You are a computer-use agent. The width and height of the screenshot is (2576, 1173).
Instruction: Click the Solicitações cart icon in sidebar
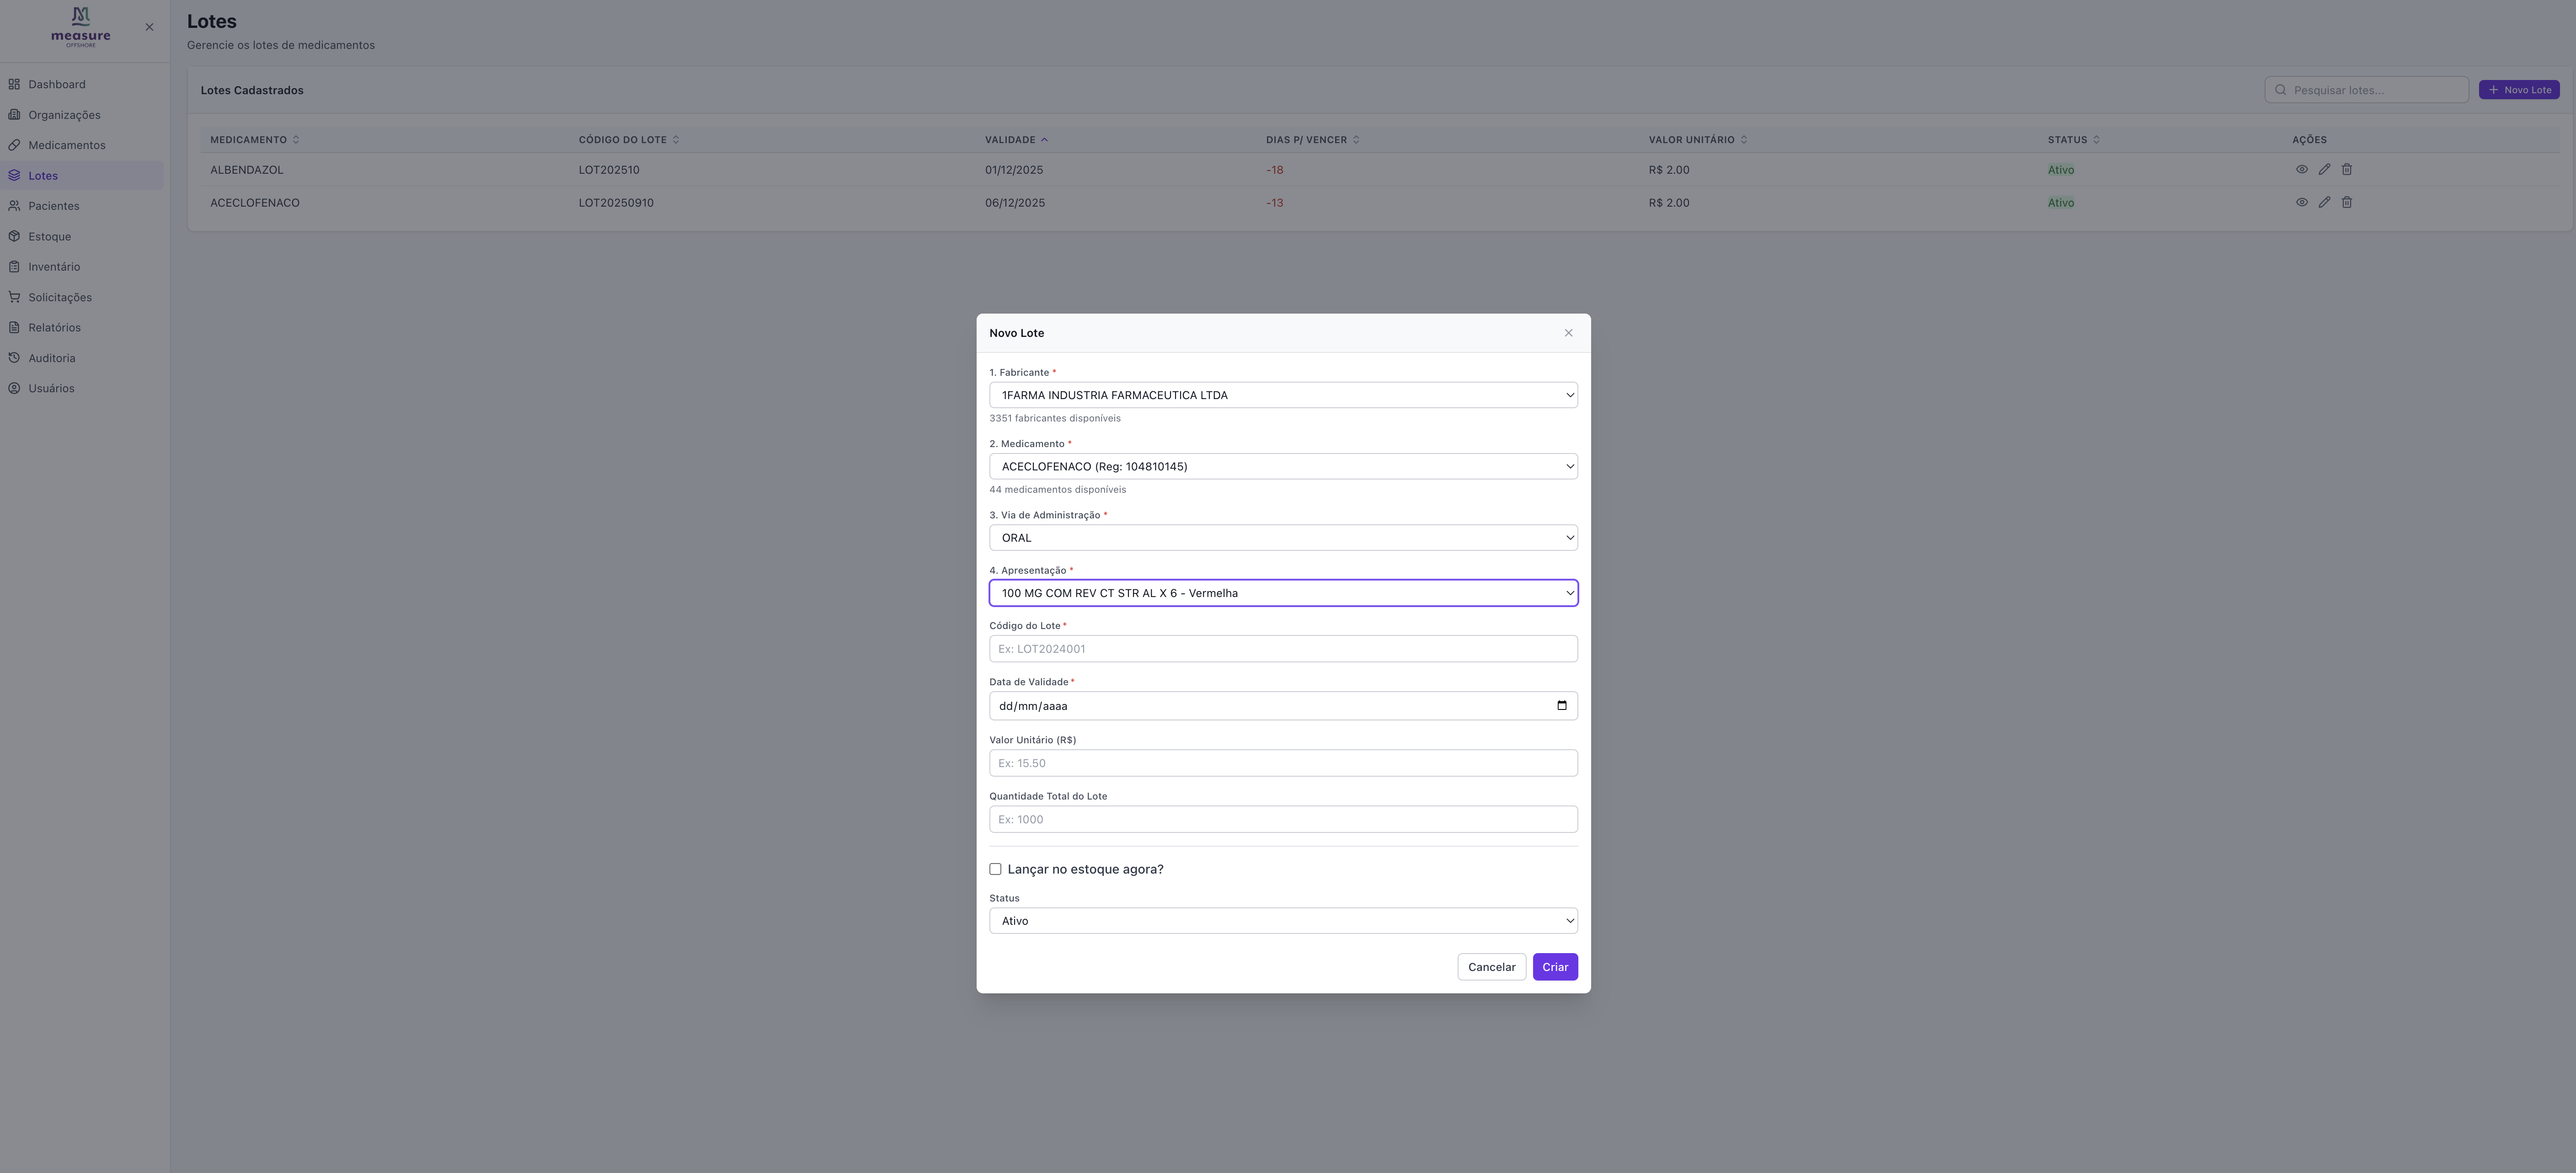(14, 297)
